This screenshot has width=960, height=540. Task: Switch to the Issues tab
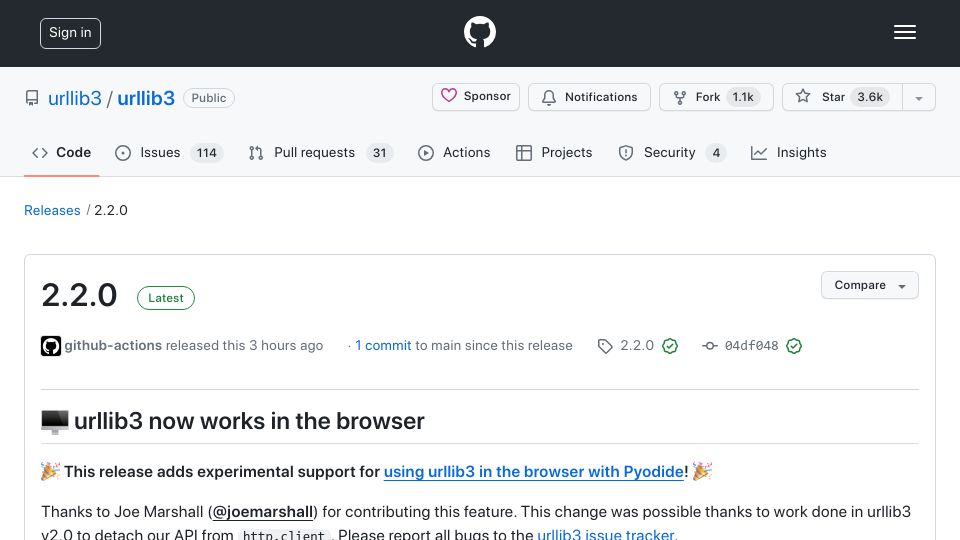pos(168,152)
